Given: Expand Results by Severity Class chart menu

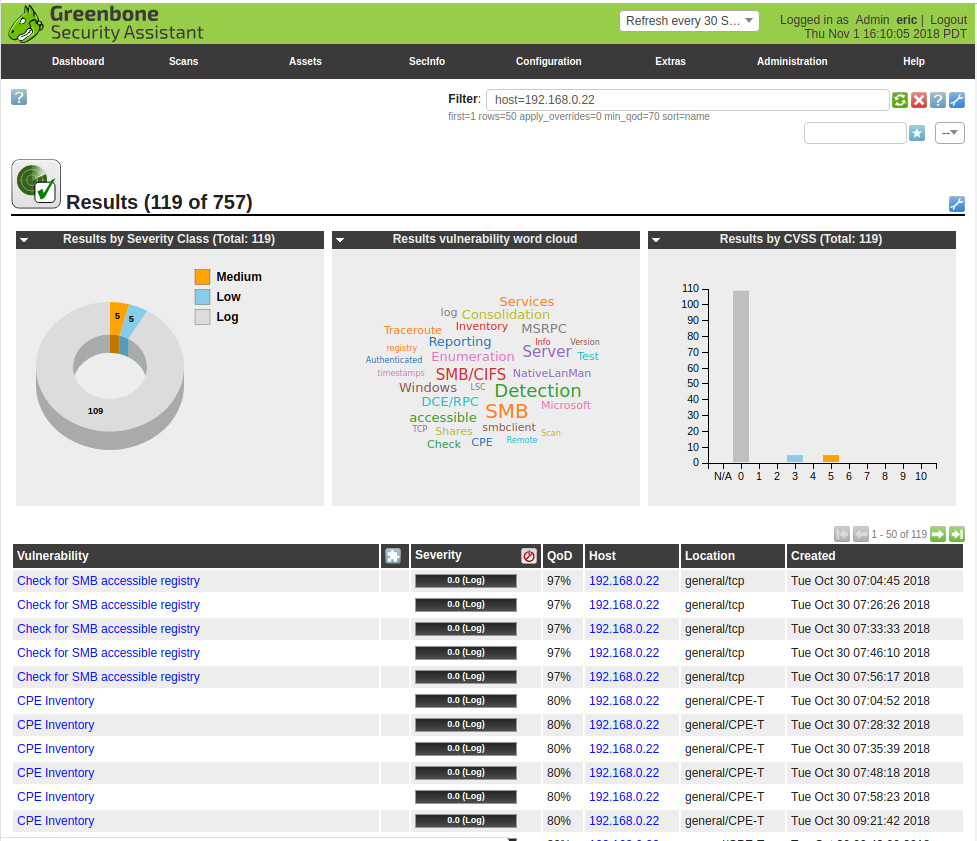Looking at the screenshot, I should pos(24,240).
